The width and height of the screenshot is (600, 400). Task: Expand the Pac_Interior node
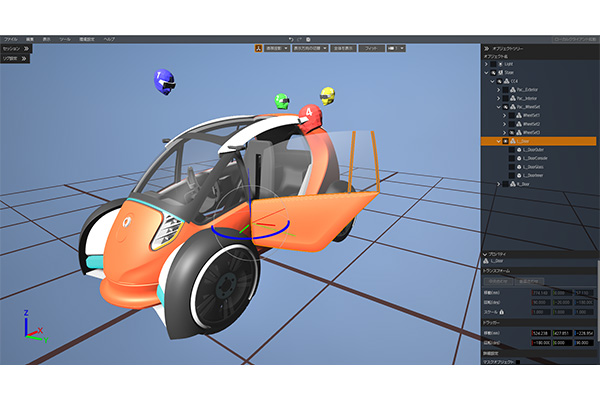[x=498, y=98]
